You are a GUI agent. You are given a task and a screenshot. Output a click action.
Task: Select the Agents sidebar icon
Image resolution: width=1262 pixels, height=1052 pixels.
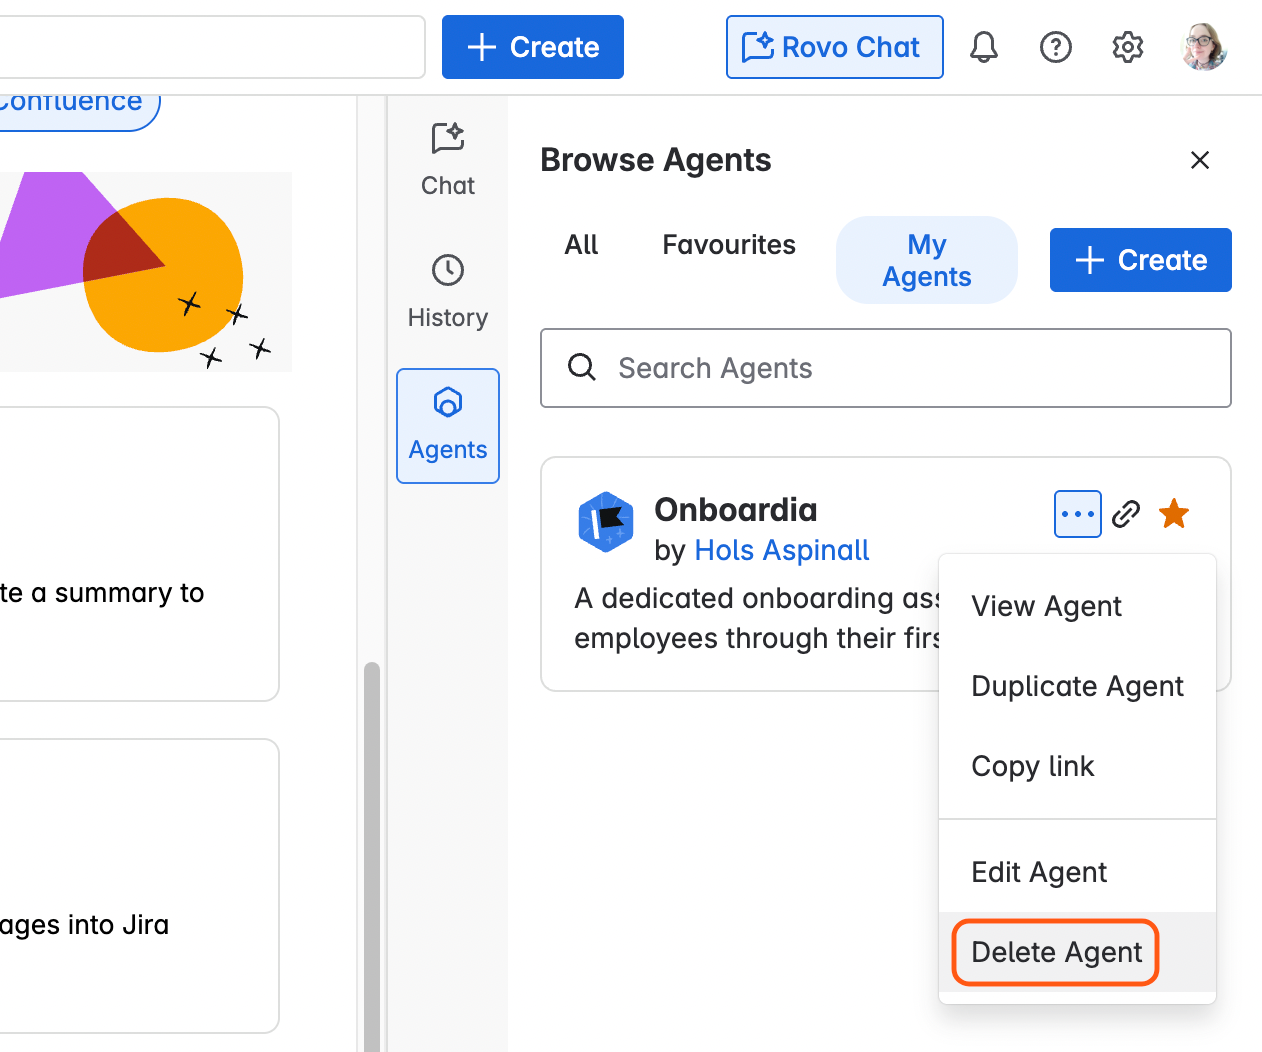447,425
